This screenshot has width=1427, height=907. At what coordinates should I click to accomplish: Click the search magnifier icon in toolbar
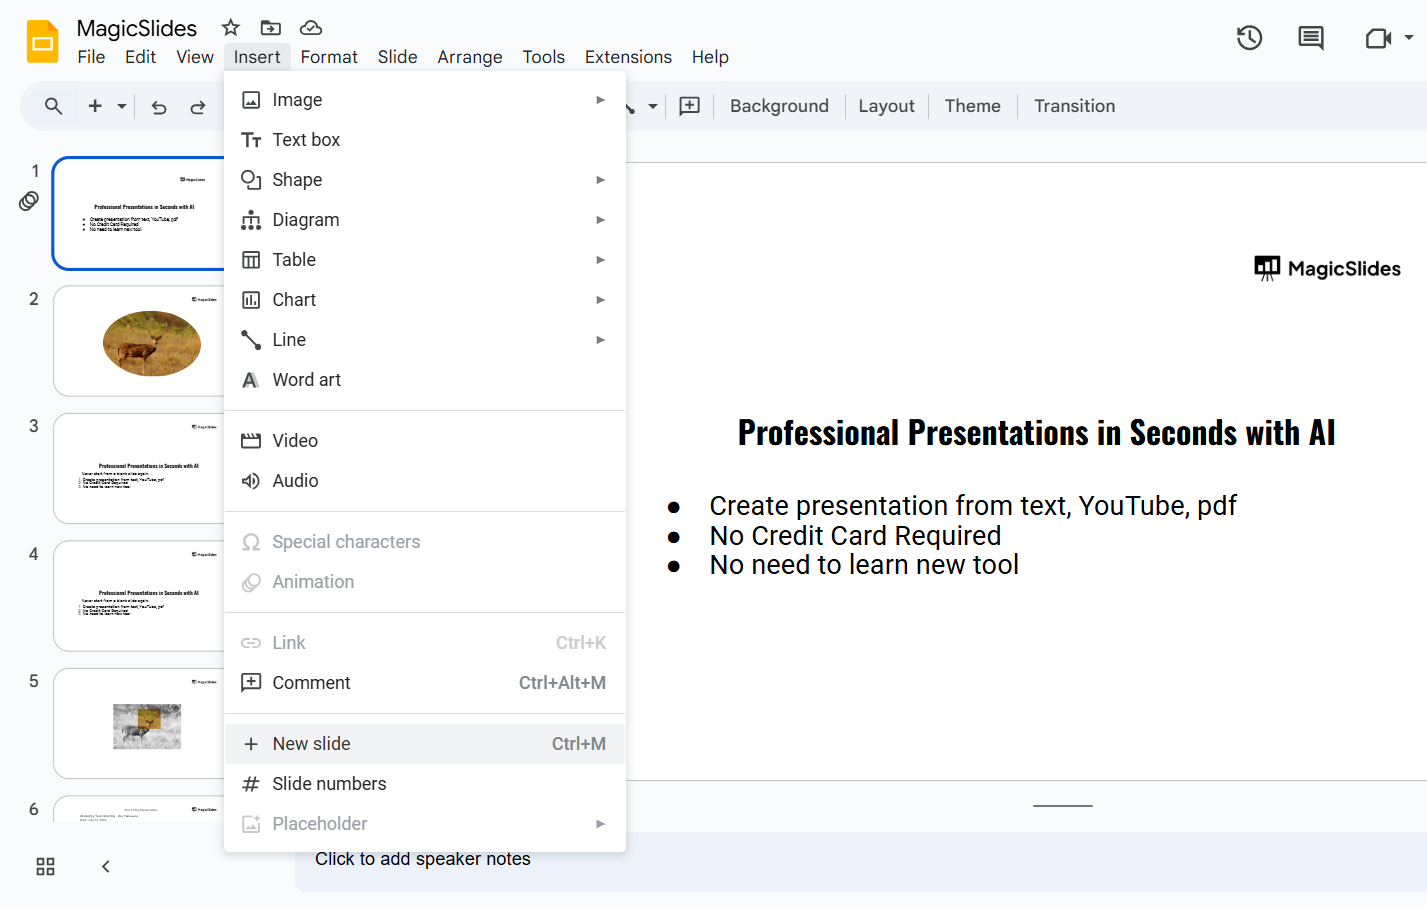click(54, 106)
